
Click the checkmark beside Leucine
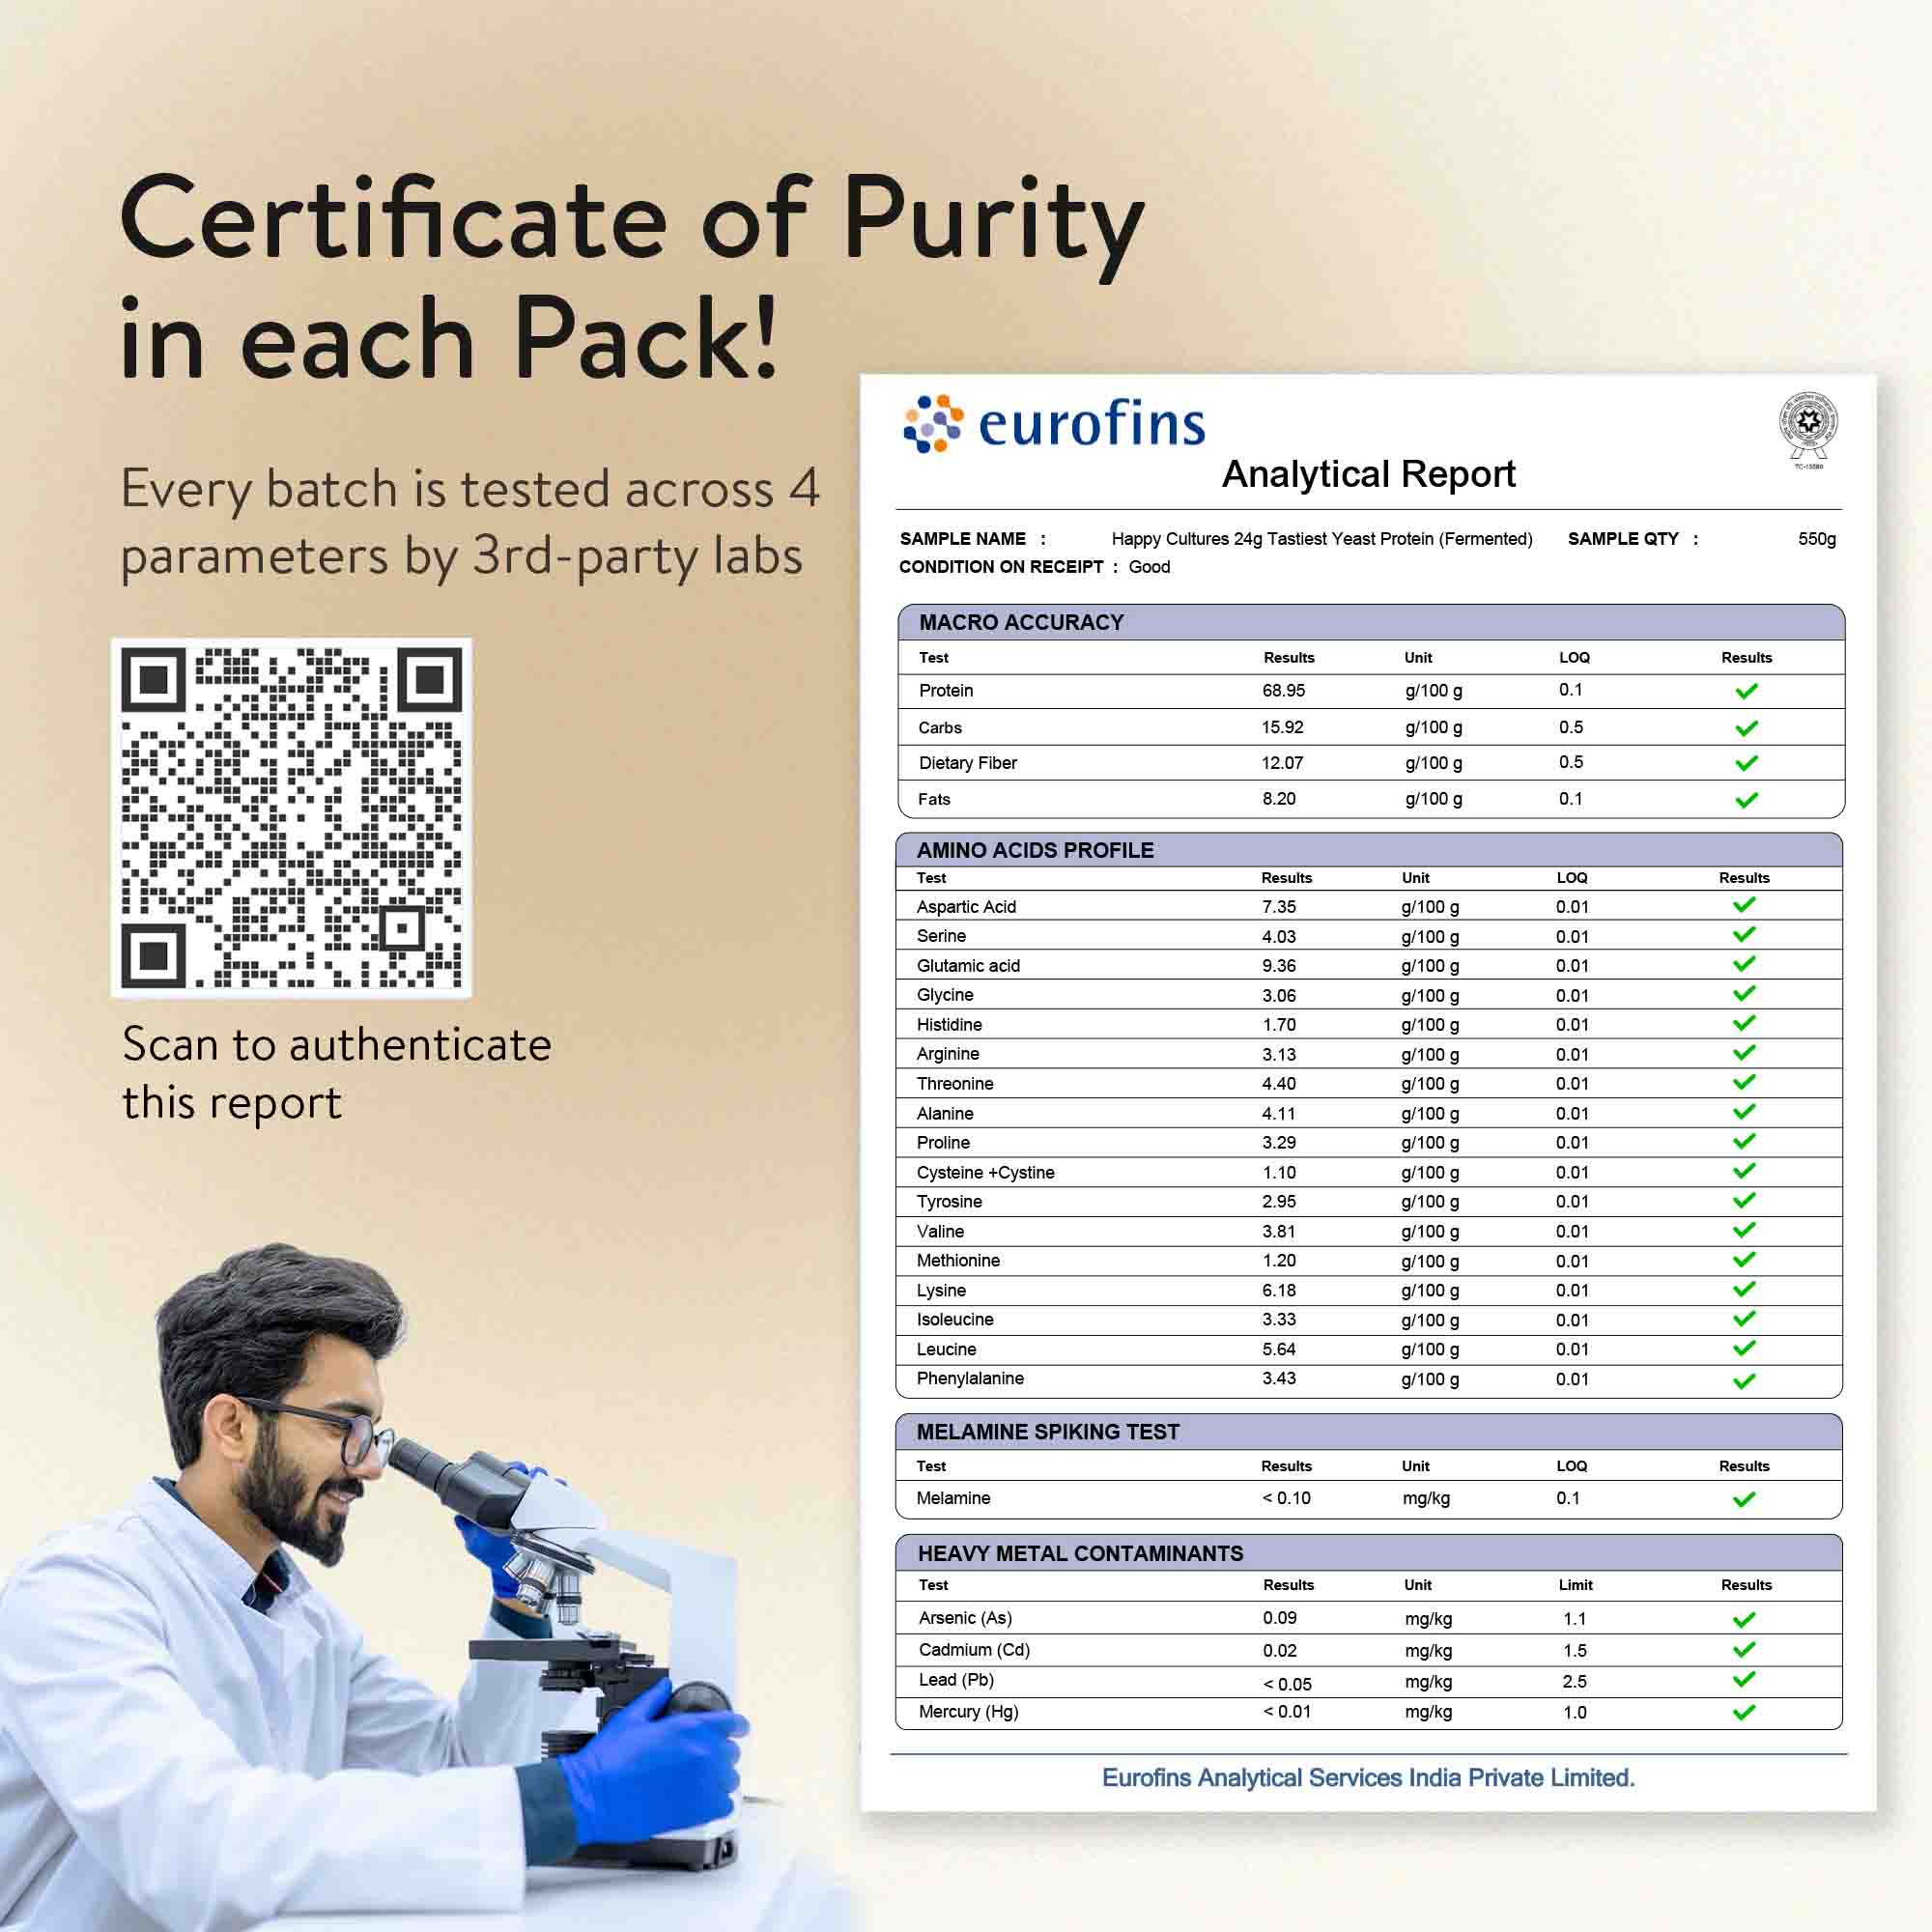pyautogui.click(x=1744, y=1348)
